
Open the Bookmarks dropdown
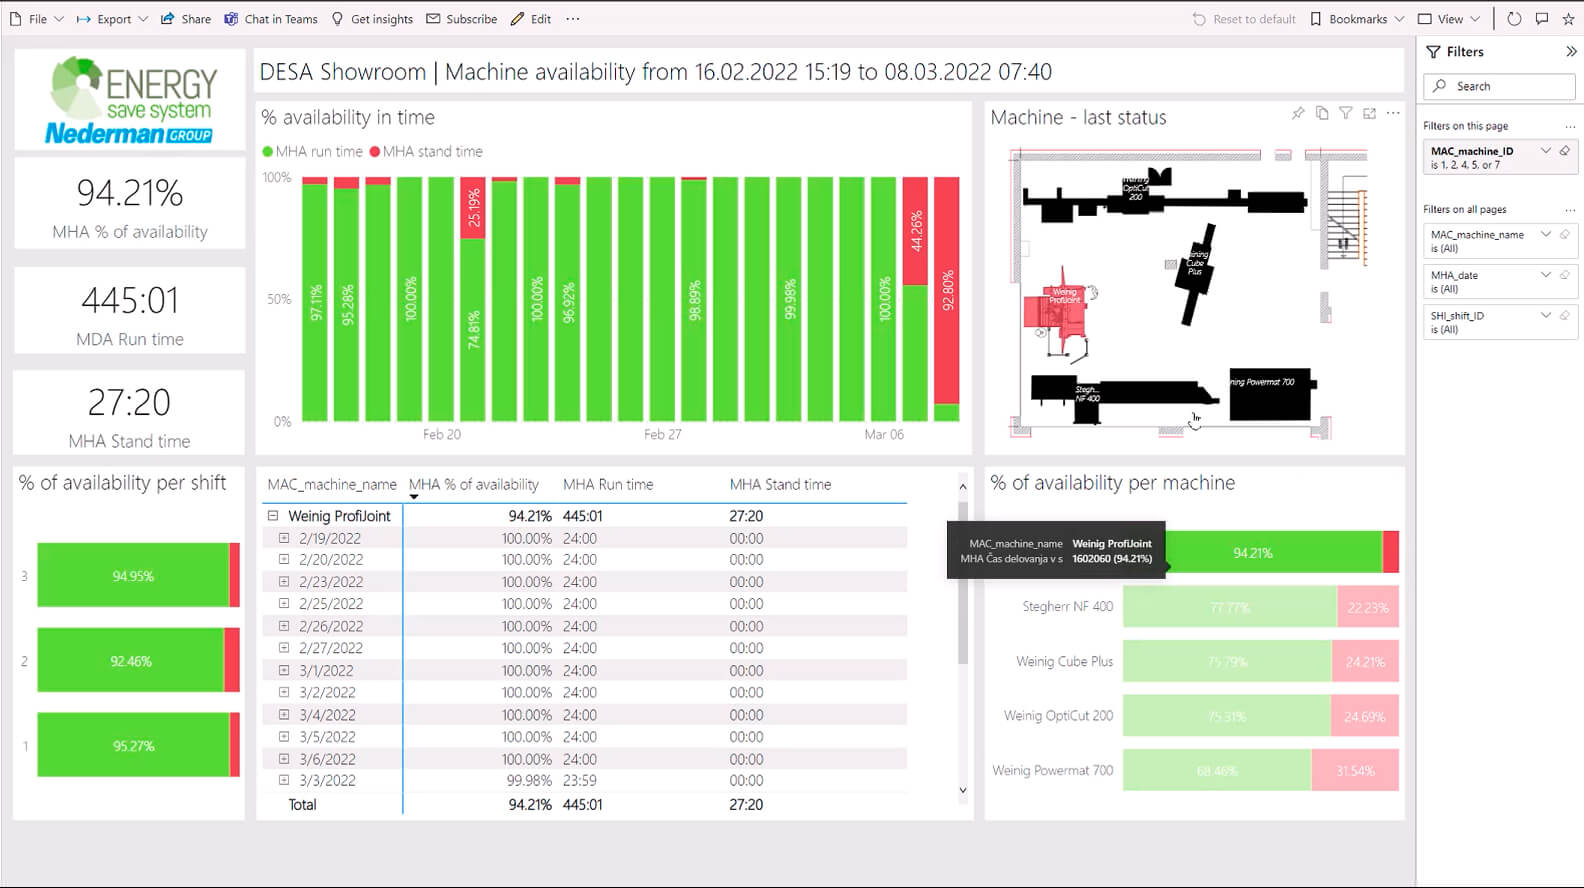(x=1357, y=19)
